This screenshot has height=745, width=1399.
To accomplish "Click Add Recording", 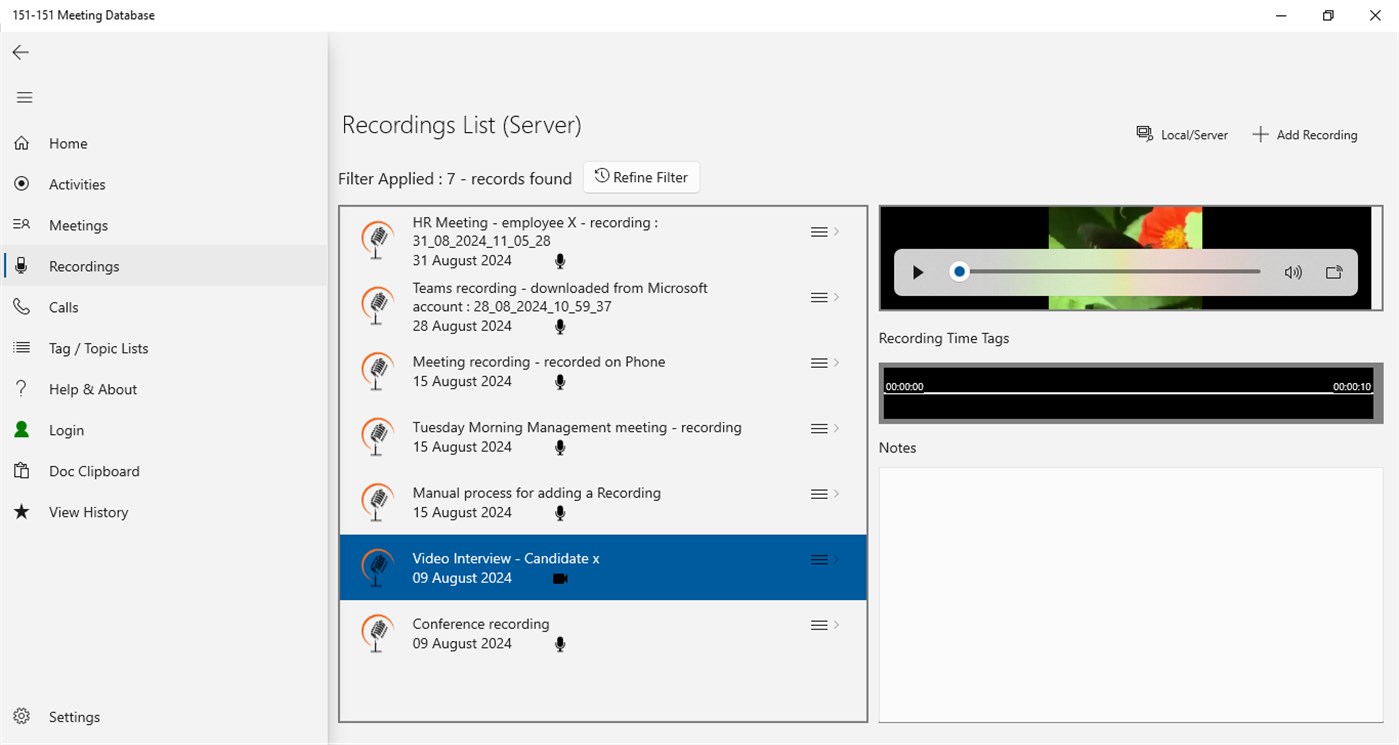I will tap(1305, 133).
